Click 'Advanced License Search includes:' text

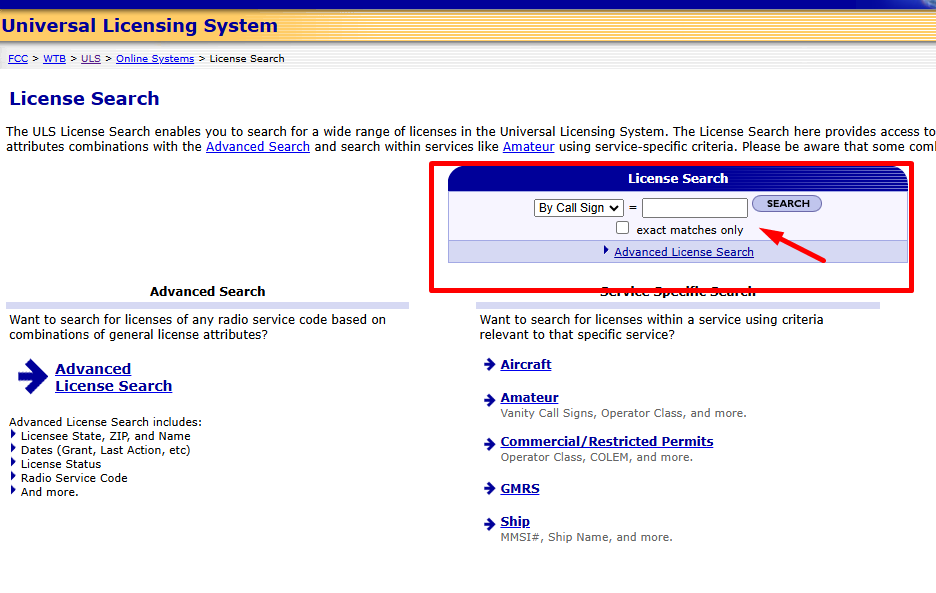(x=105, y=422)
